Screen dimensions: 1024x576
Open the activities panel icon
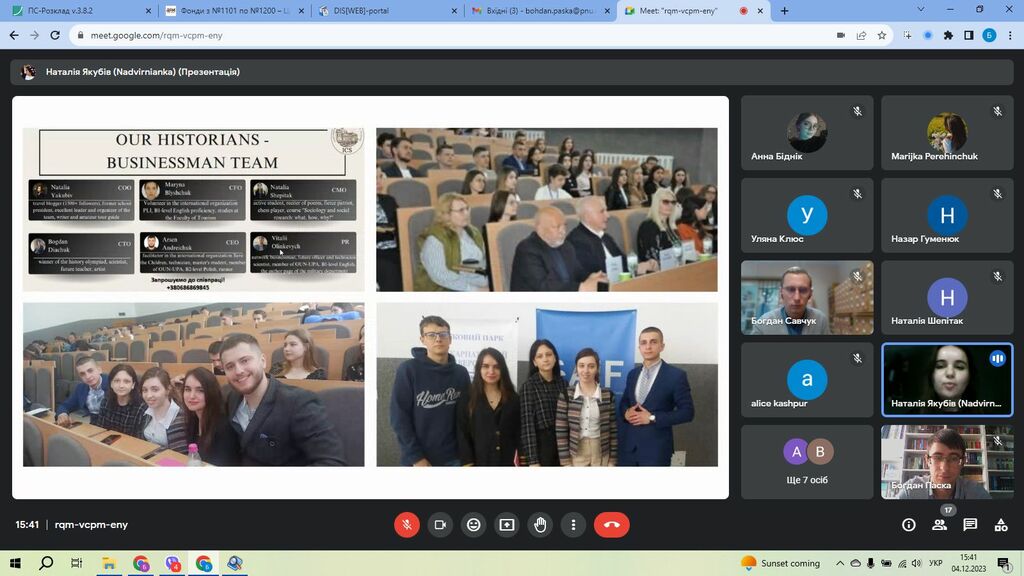click(1000, 525)
